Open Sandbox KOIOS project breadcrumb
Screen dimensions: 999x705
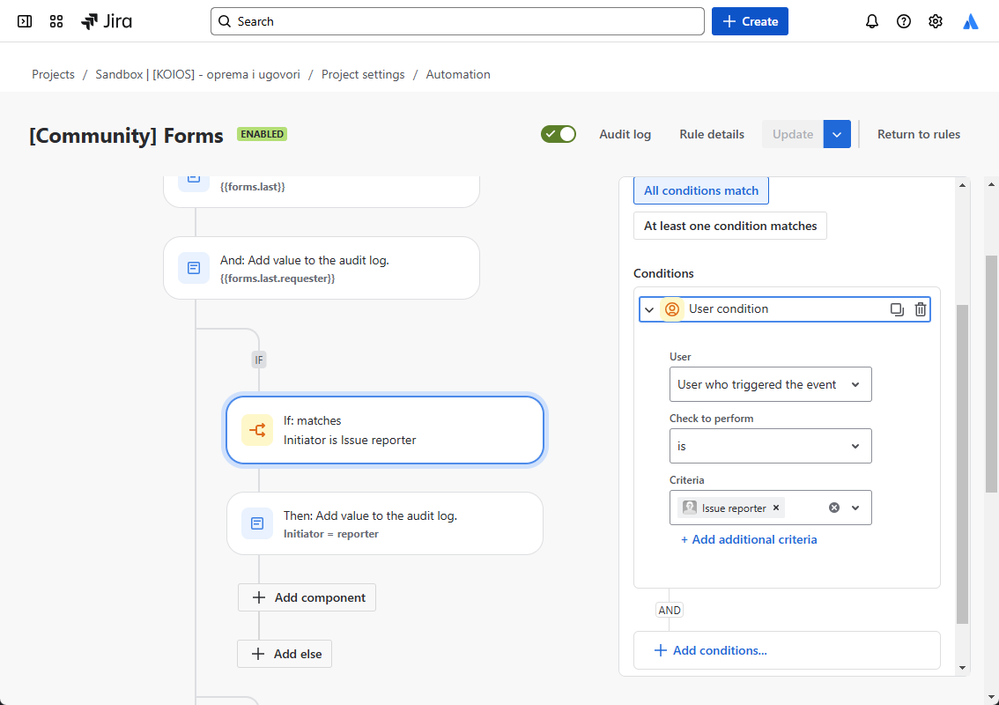198,75
